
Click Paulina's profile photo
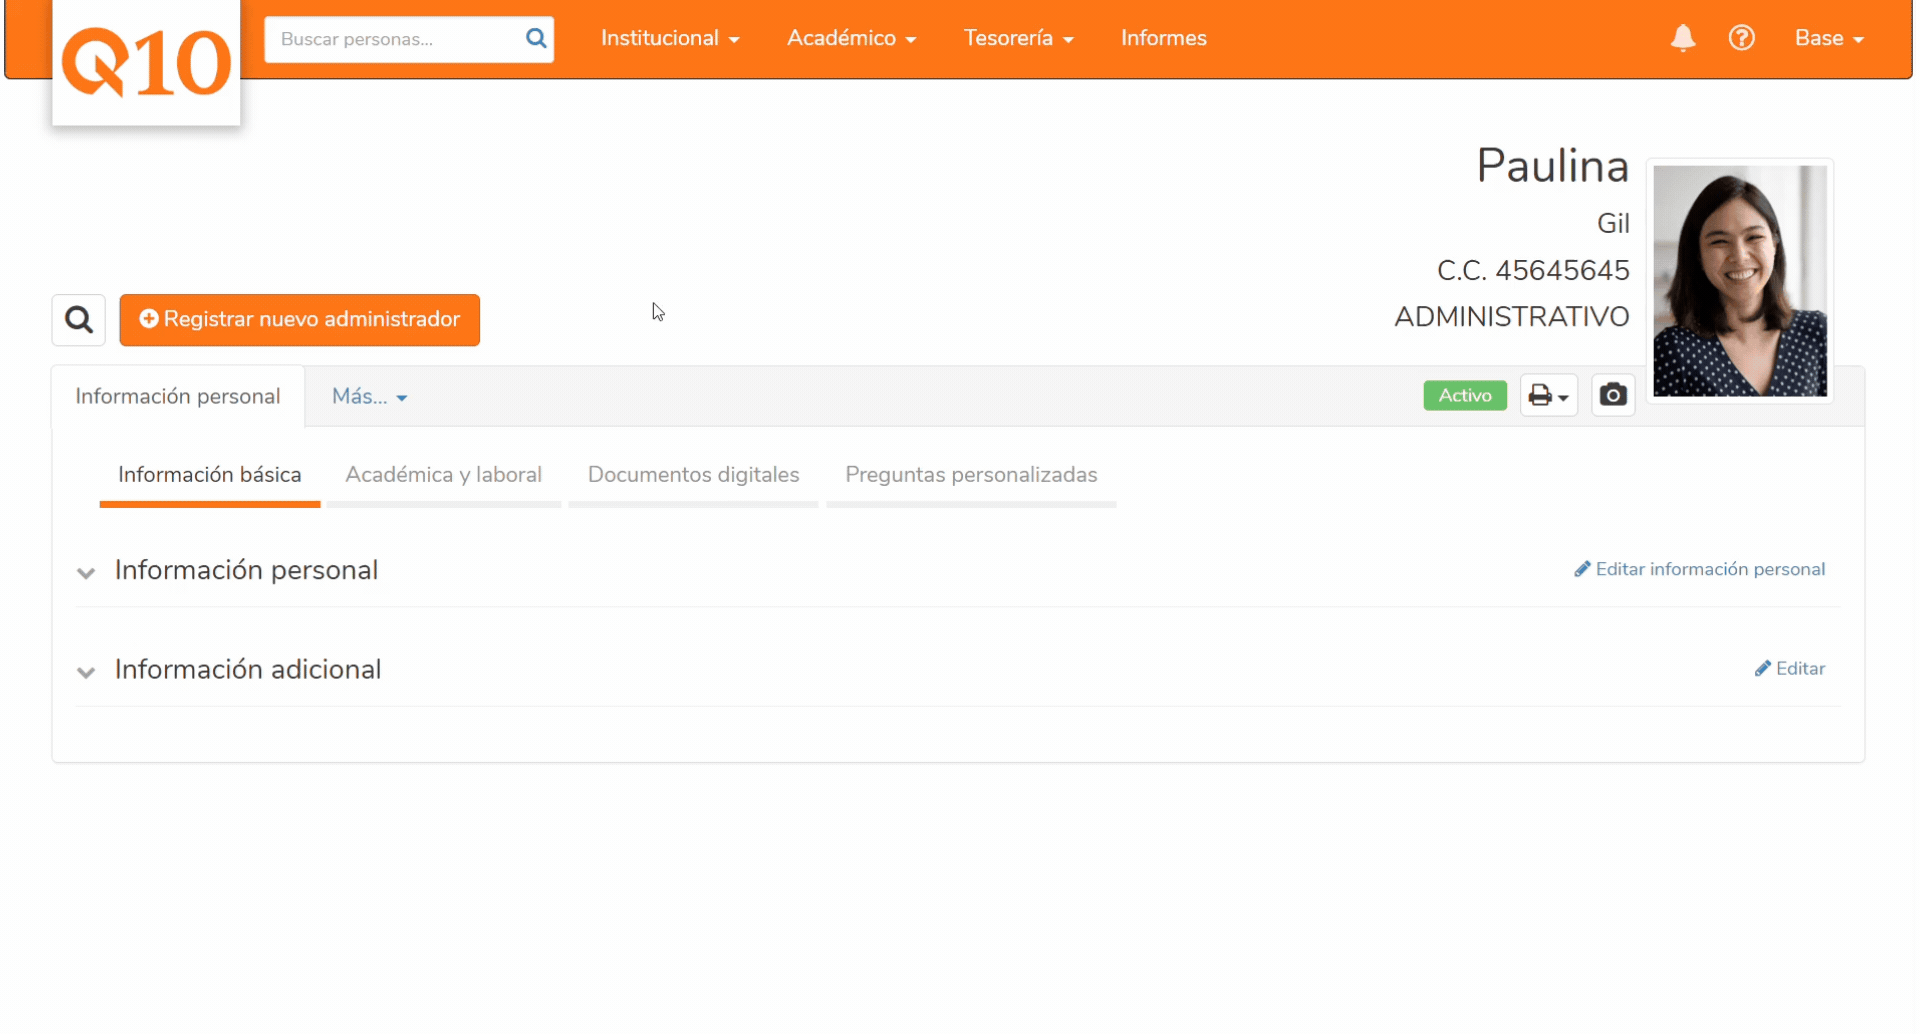1740,281
